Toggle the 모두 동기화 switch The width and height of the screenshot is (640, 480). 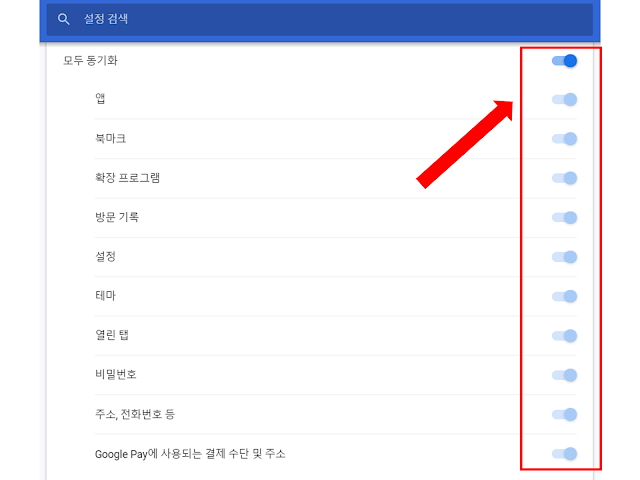point(564,61)
